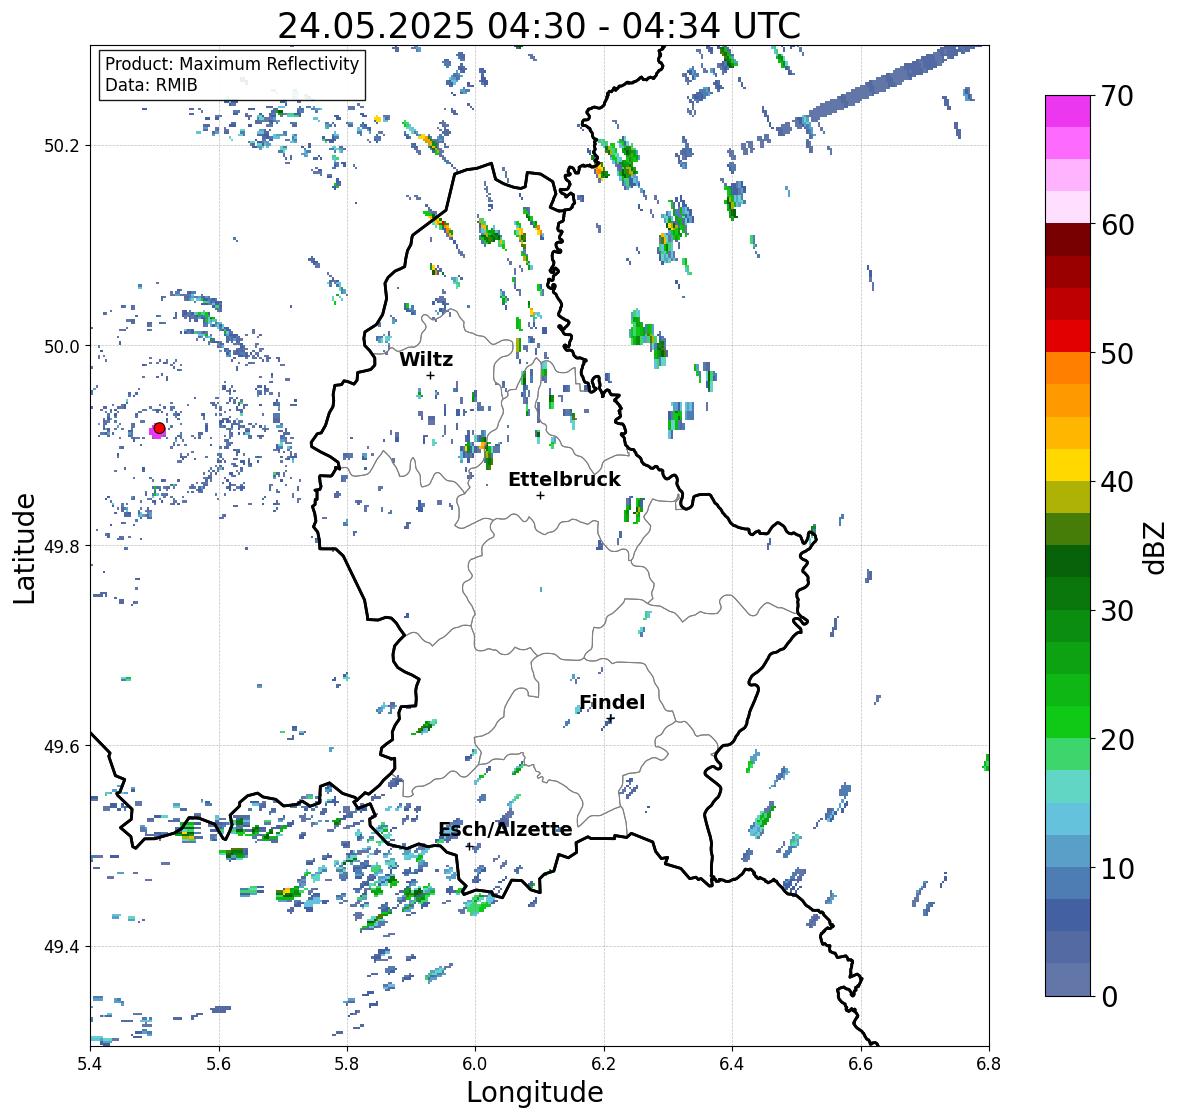Click the magenta 70 dBZ colorbar segment
Screen dimensions: 1179x1117
point(1068,111)
